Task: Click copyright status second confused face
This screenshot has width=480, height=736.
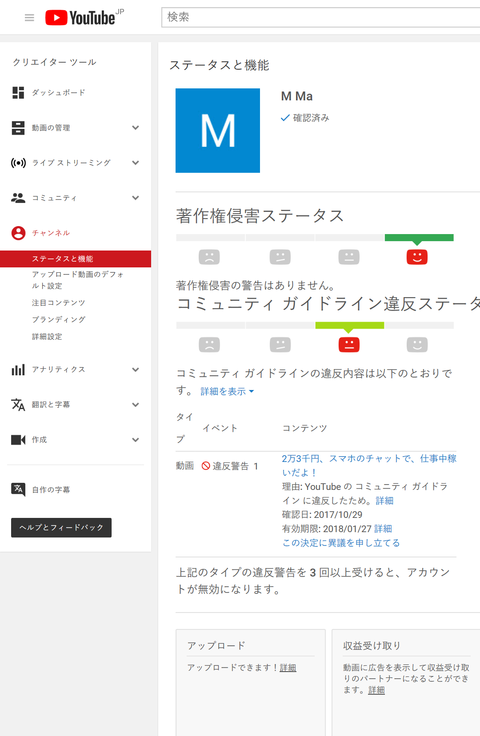Action: (x=280, y=257)
